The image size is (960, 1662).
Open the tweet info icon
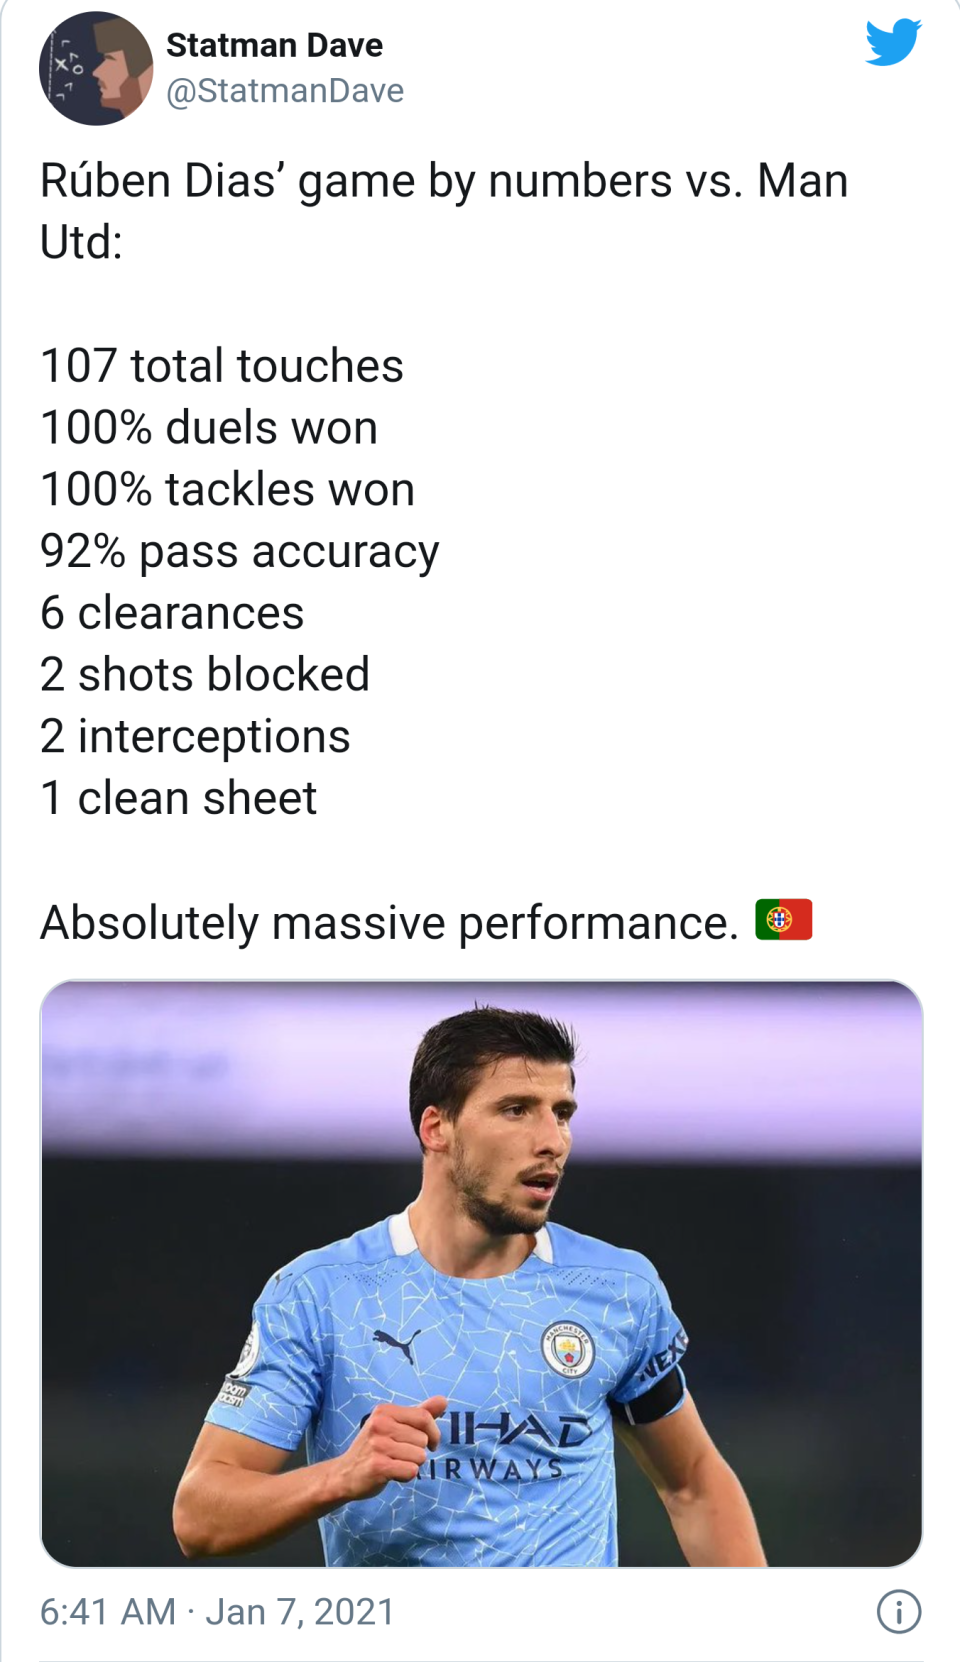[898, 1611]
